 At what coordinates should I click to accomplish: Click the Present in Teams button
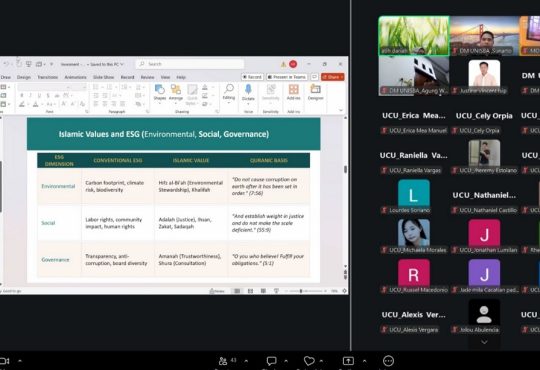point(287,77)
